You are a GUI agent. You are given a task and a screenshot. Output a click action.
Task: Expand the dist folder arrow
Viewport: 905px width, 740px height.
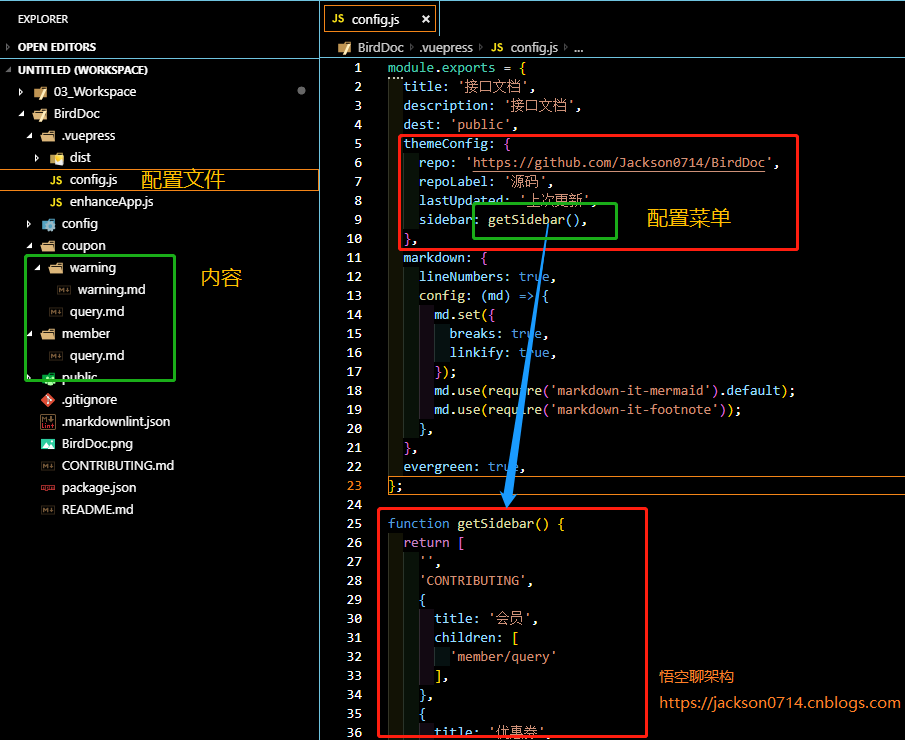click(37, 158)
